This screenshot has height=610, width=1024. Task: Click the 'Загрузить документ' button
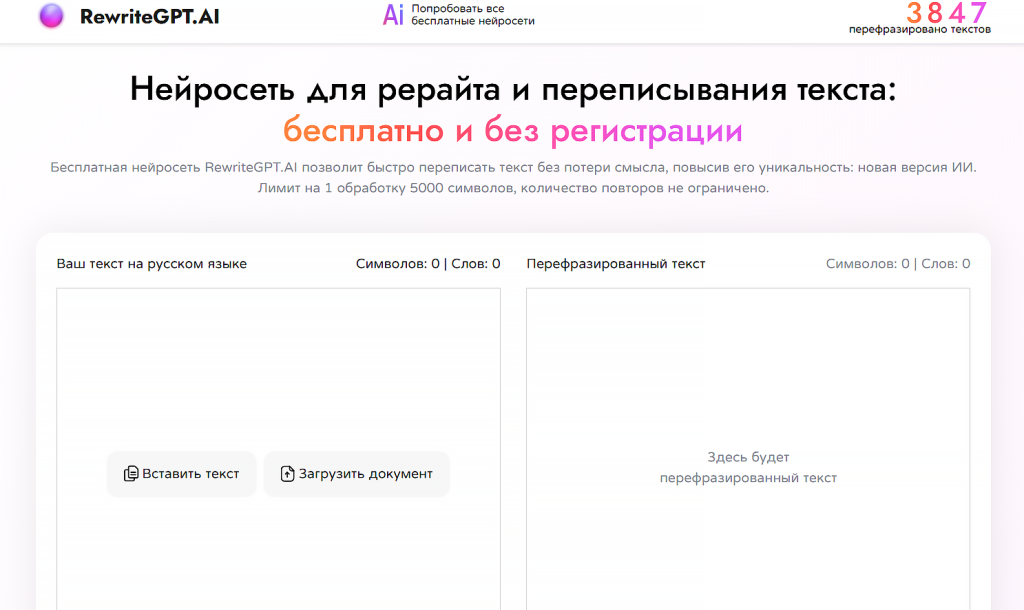[357, 473]
